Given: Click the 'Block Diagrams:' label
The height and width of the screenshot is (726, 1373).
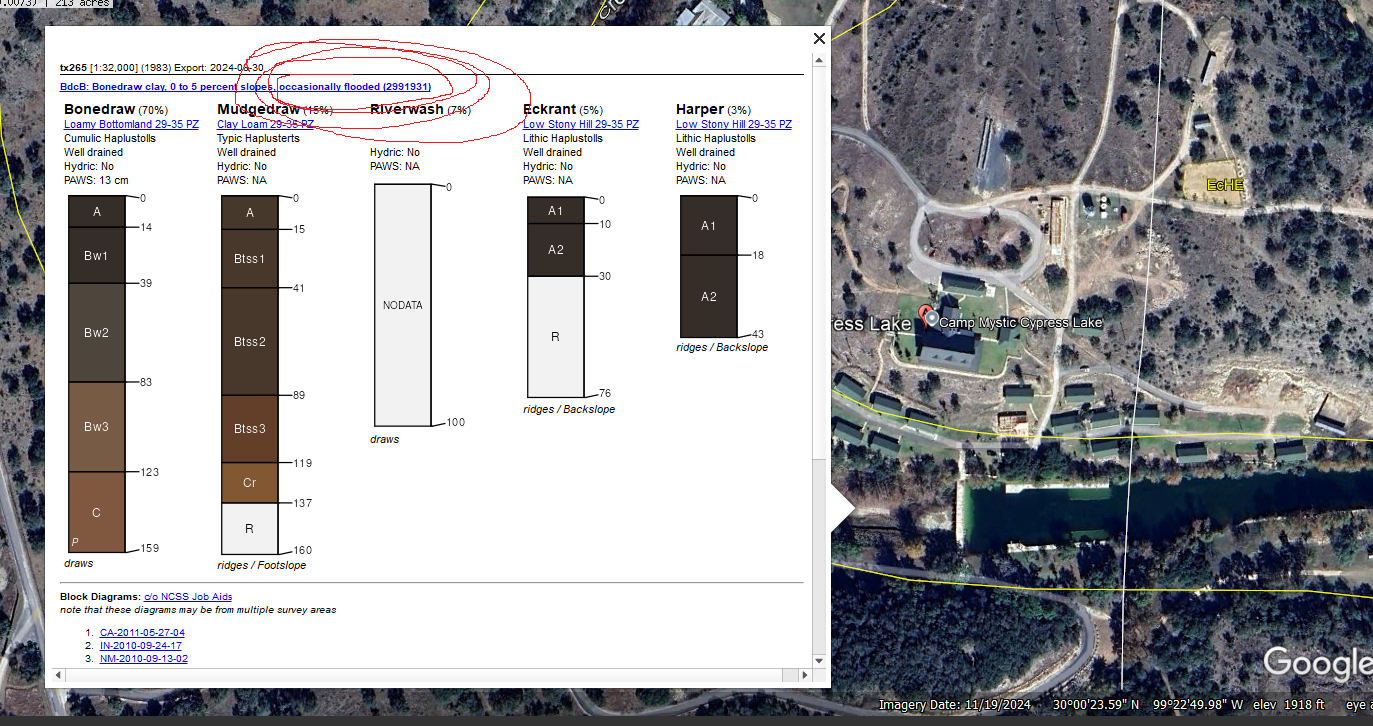Looking at the screenshot, I should (100, 596).
